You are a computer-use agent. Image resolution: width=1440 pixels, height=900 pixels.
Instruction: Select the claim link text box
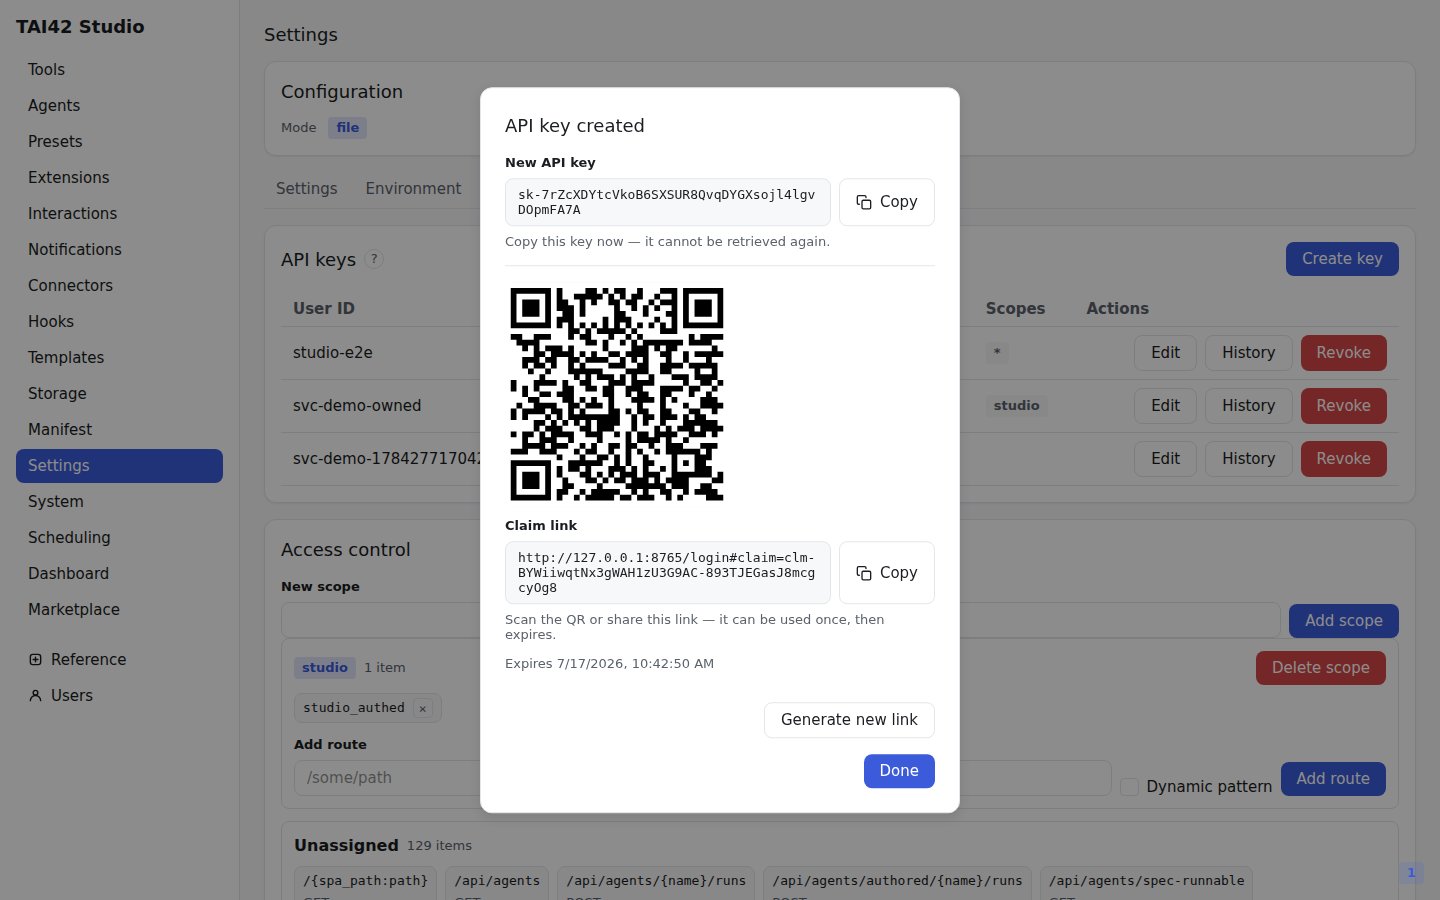[x=667, y=573]
